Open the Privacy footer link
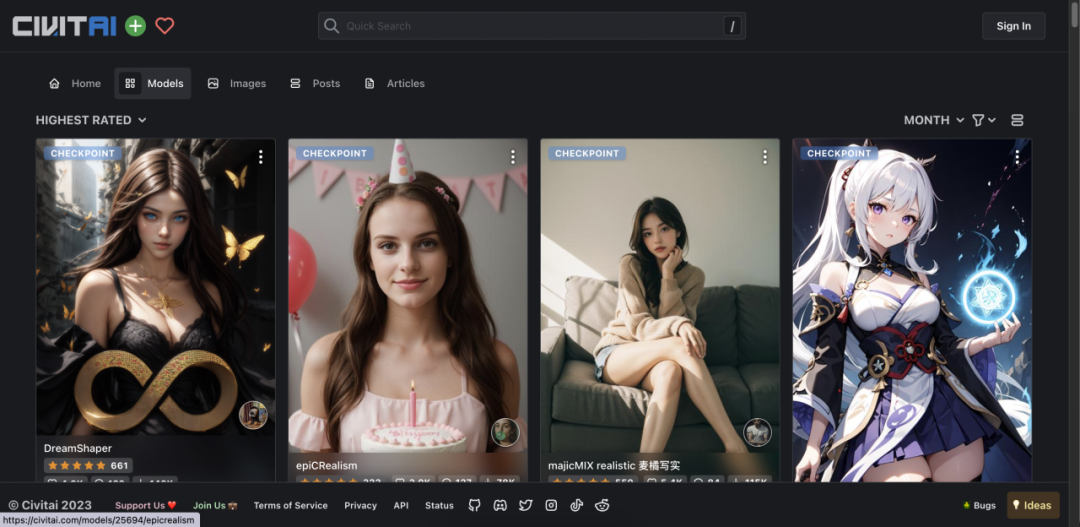This screenshot has height=527, width=1080. (x=360, y=505)
